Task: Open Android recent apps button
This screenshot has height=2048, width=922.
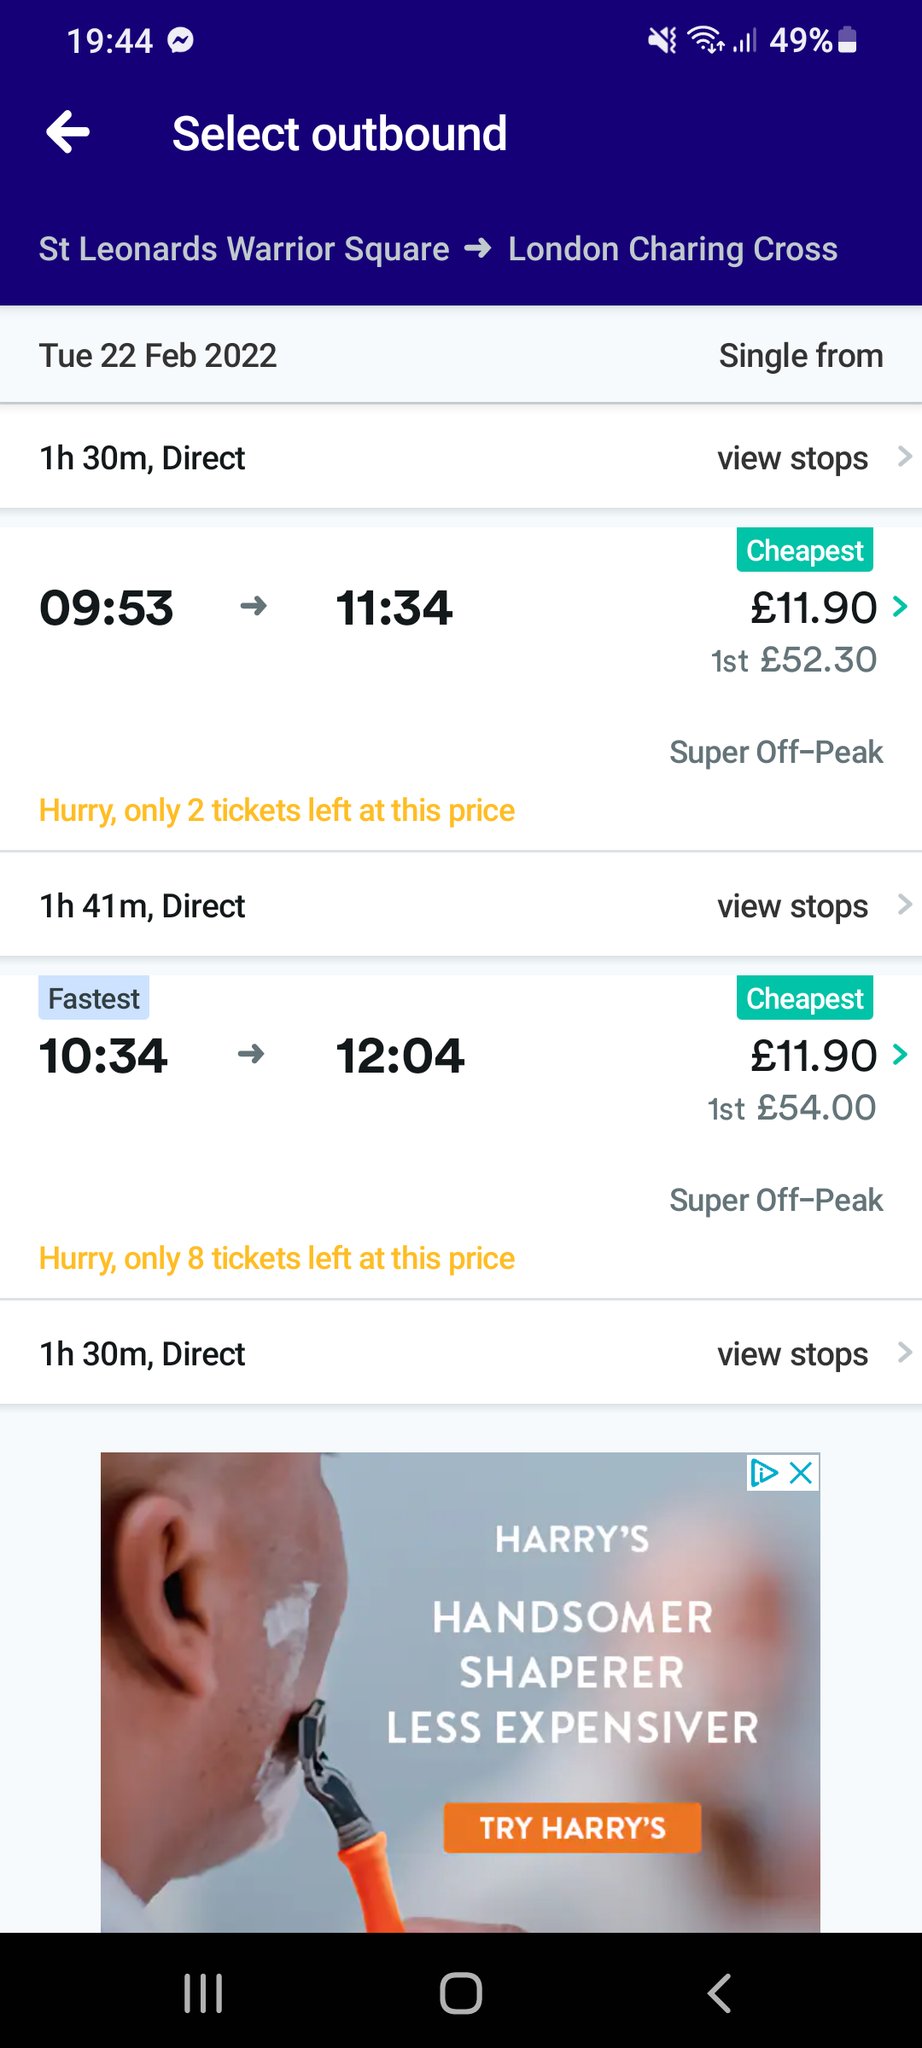Action: pos(203,1992)
